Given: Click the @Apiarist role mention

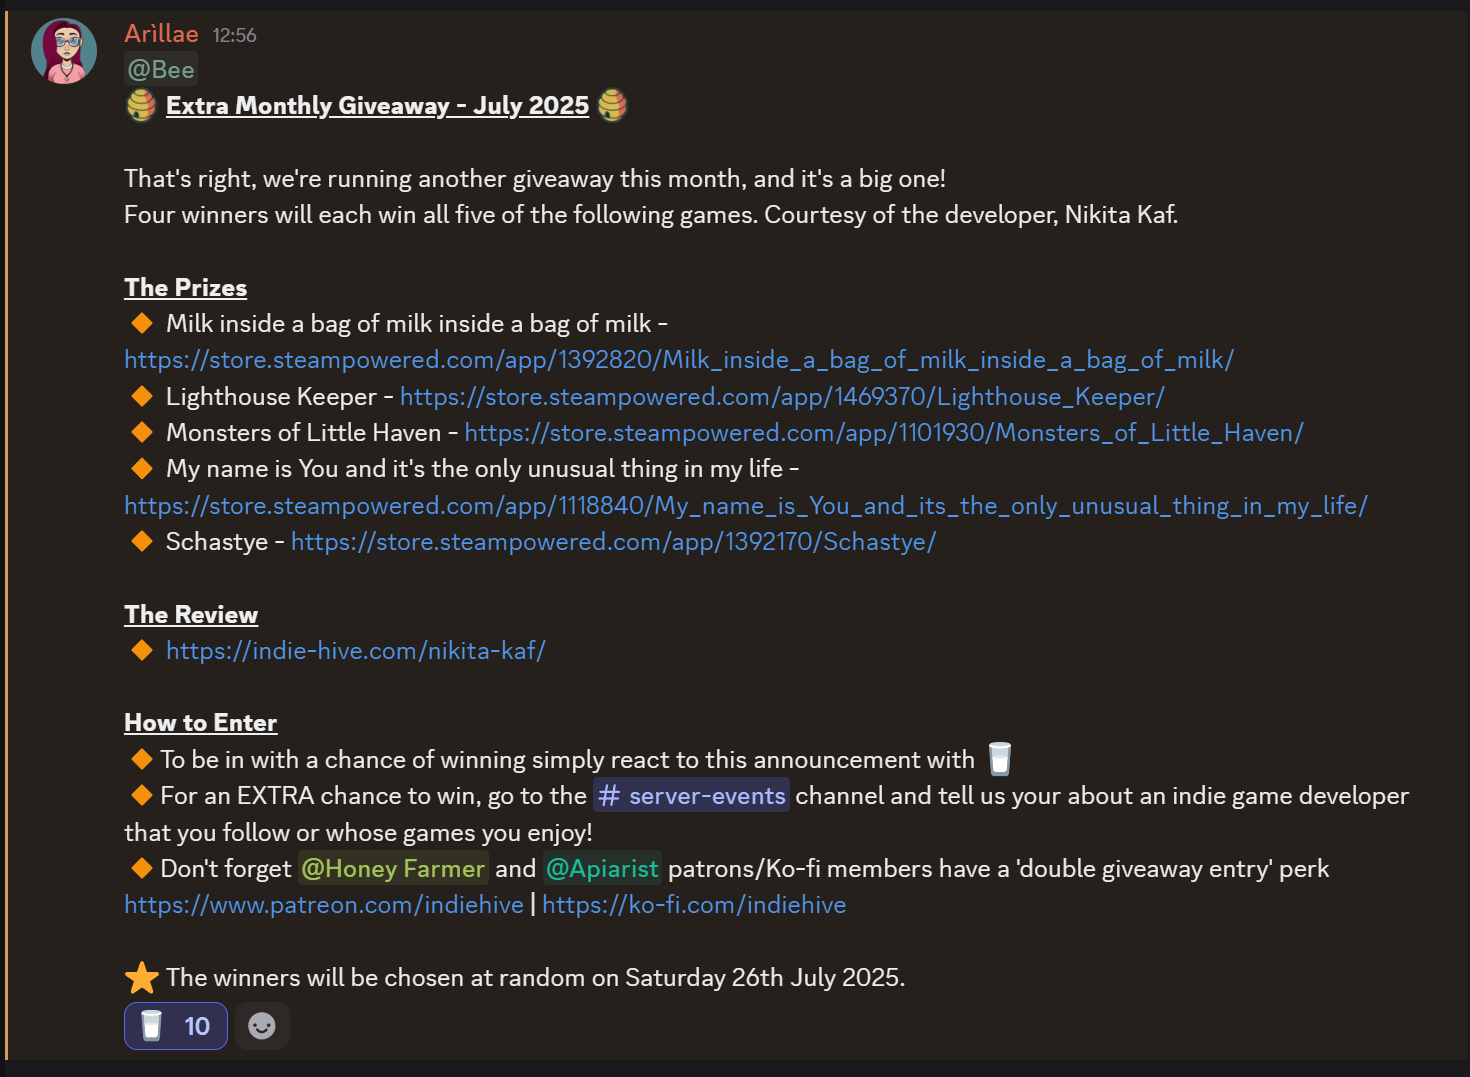Looking at the screenshot, I should click(x=602, y=869).
